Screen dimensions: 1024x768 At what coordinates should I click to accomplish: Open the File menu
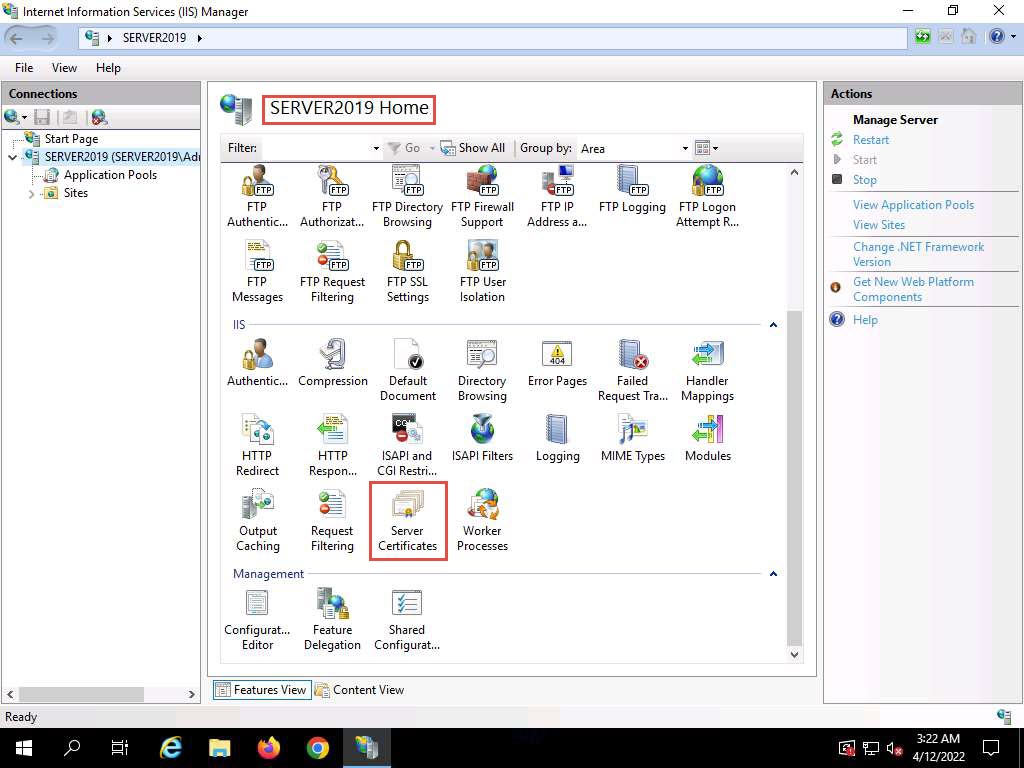24,68
